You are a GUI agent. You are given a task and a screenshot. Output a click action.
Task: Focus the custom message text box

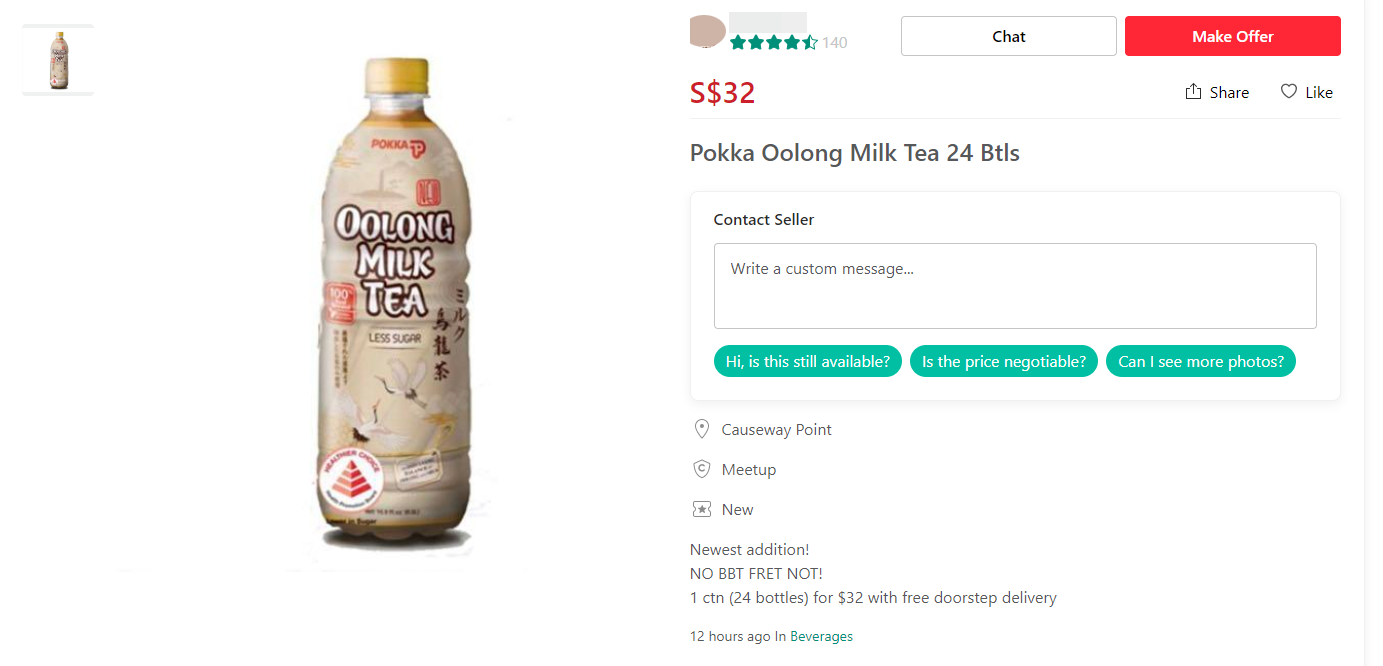1015,286
